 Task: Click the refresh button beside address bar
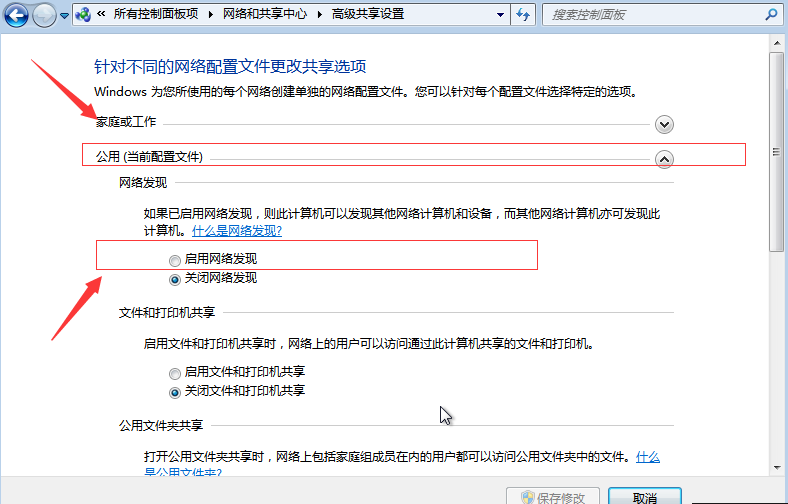[523, 16]
